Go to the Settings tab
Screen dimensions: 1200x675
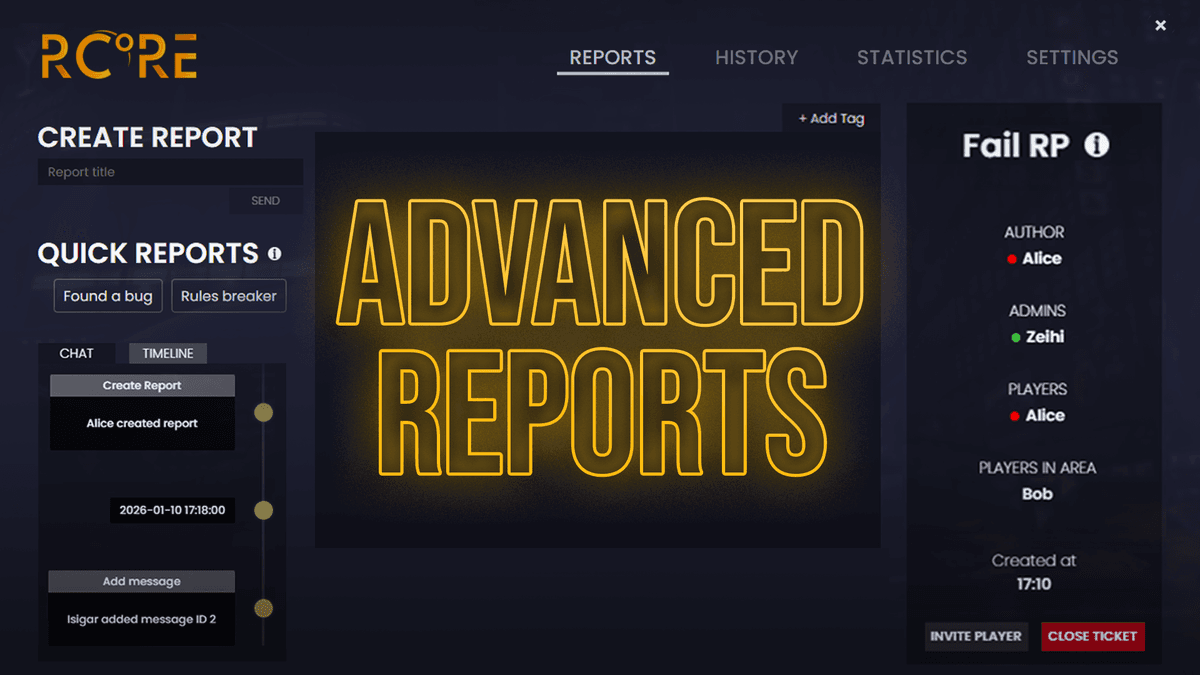tap(1072, 58)
